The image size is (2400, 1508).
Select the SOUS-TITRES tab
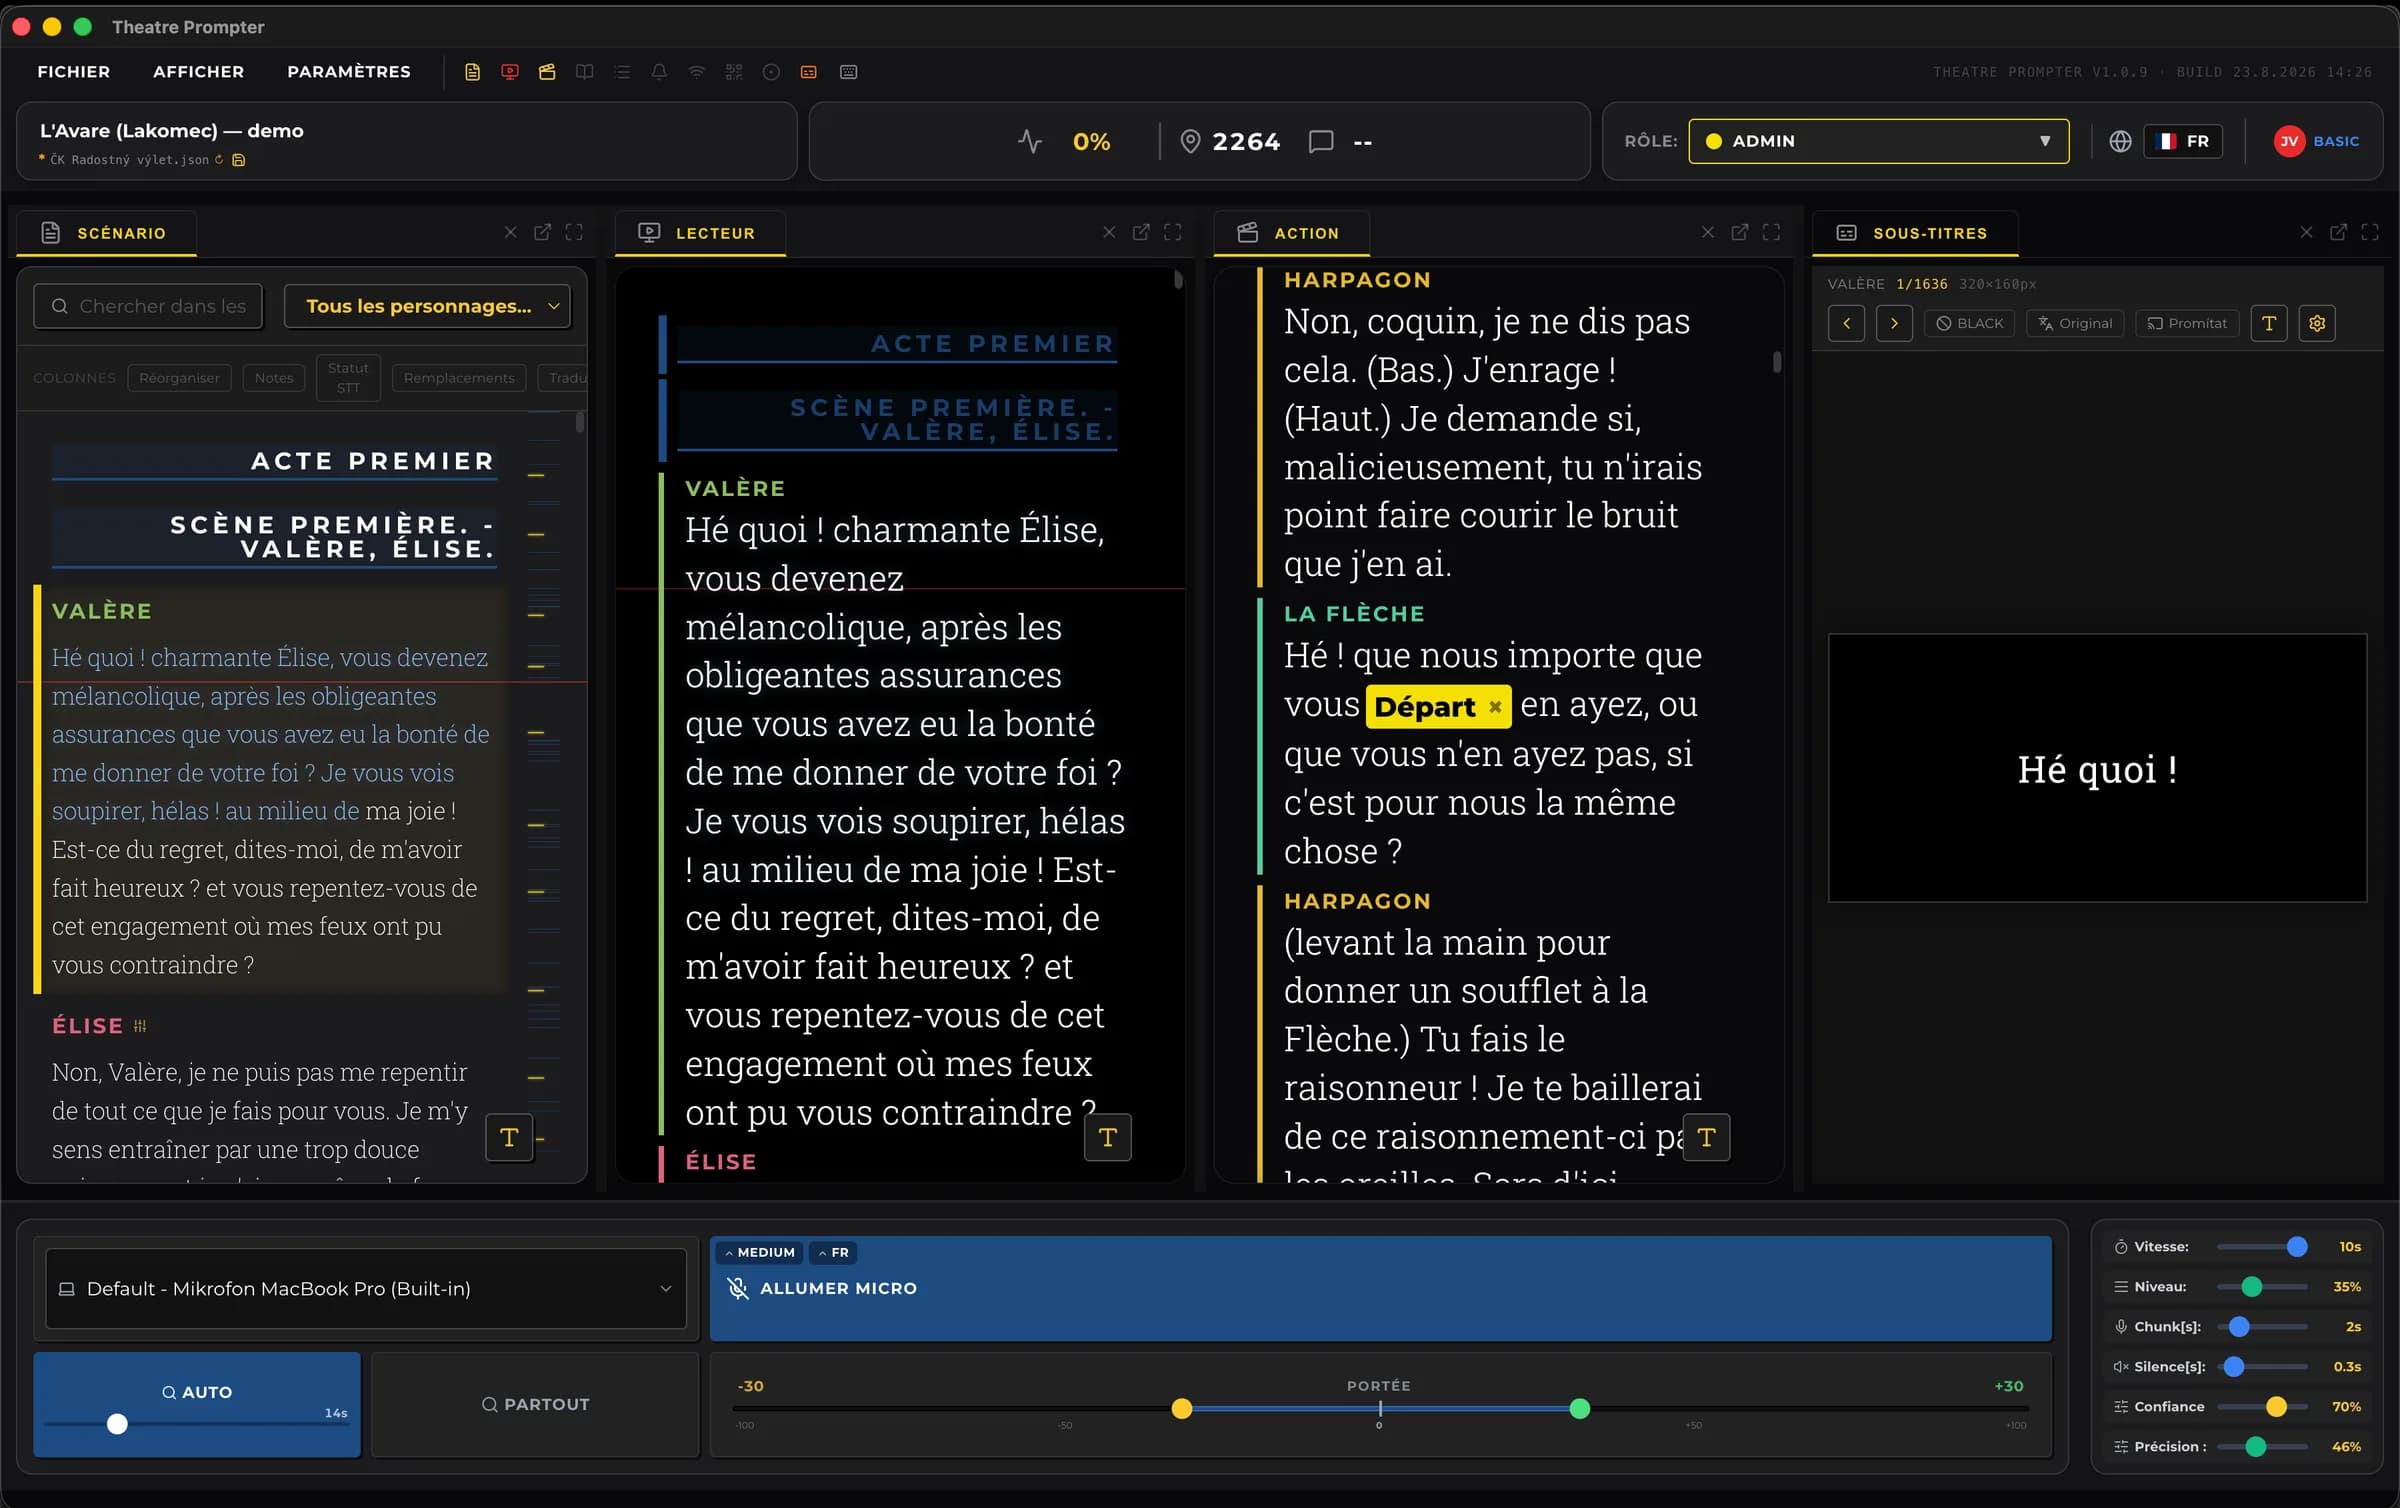[x=1914, y=232]
